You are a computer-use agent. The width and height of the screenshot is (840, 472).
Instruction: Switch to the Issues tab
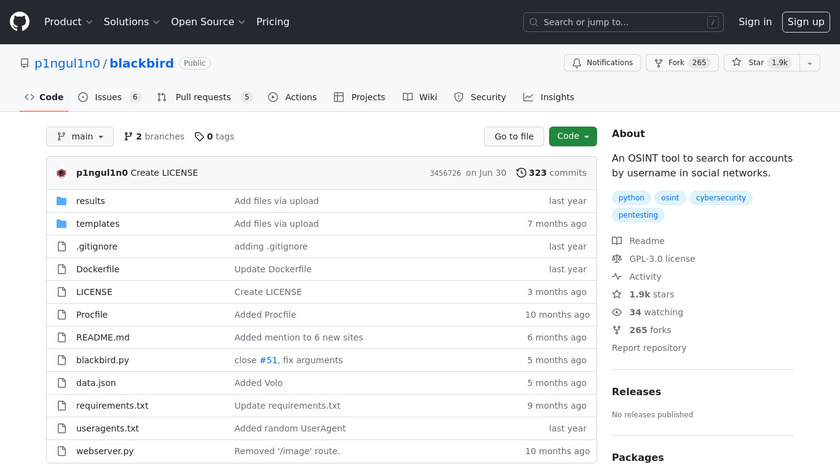(109, 97)
